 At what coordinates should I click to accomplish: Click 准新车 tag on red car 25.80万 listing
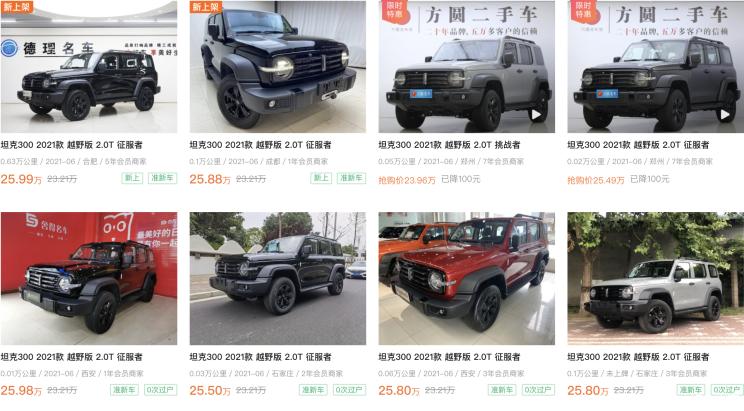(502, 390)
